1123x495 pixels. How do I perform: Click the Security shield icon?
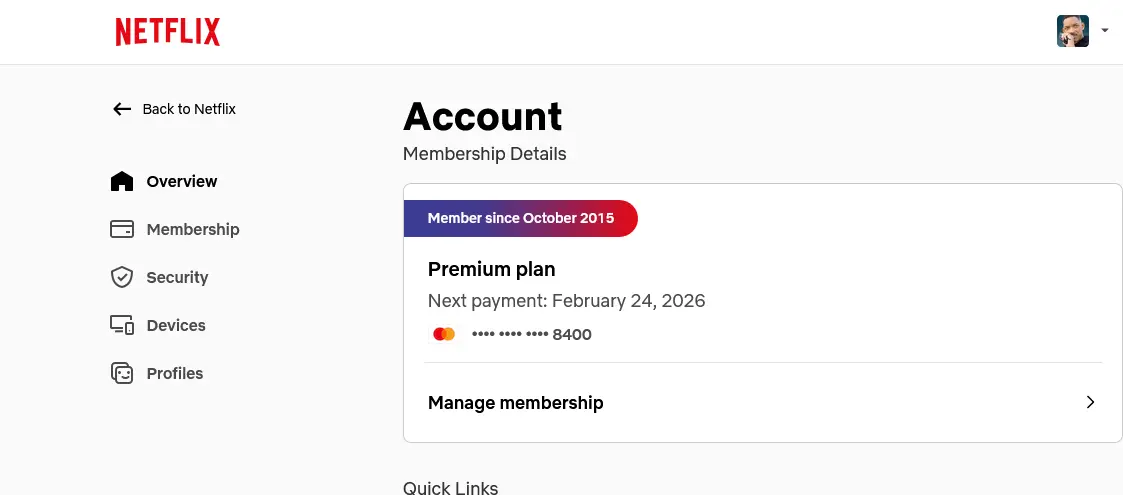tap(122, 277)
